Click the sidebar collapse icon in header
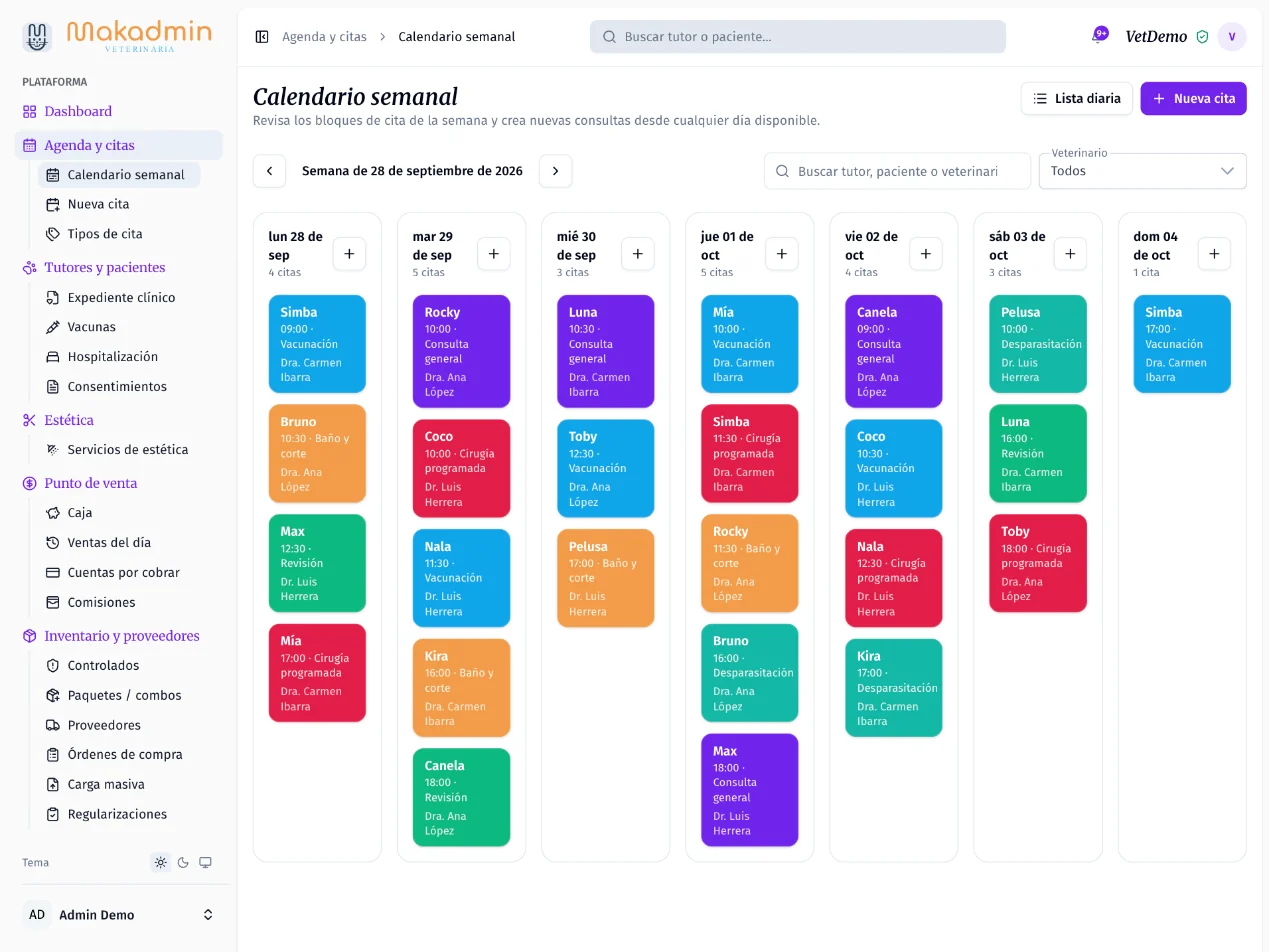This screenshot has width=1269, height=952. tap(262, 37)
